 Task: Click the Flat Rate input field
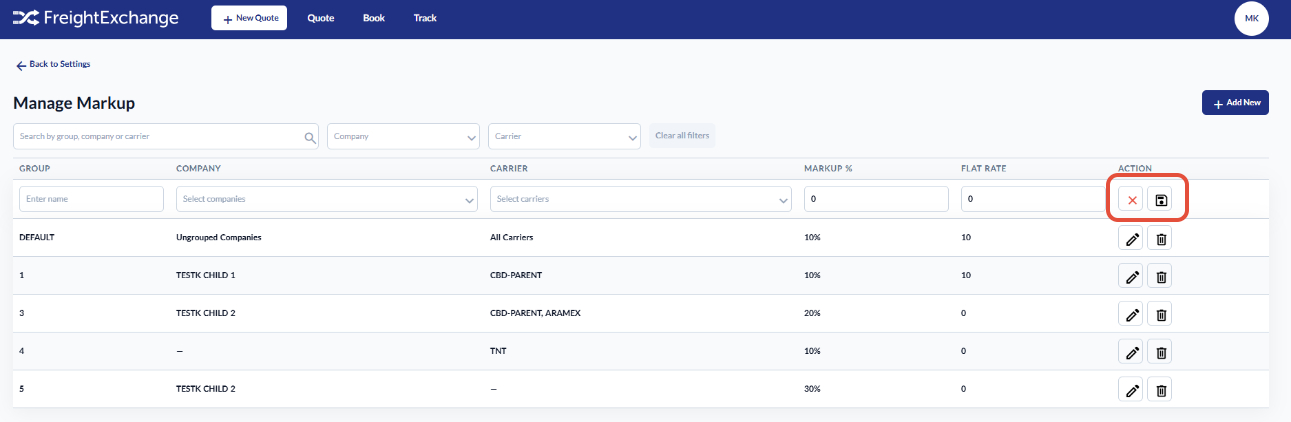click(x=1033, y=199)
